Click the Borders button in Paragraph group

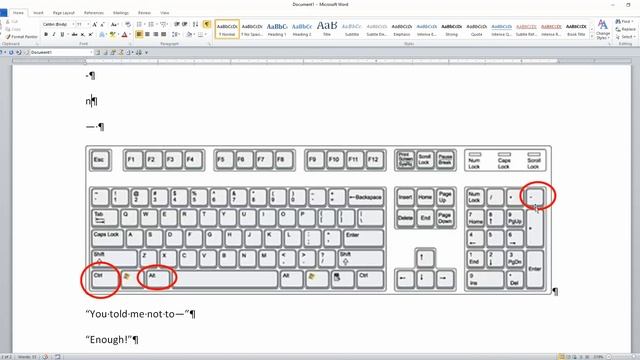coord(200,34)
